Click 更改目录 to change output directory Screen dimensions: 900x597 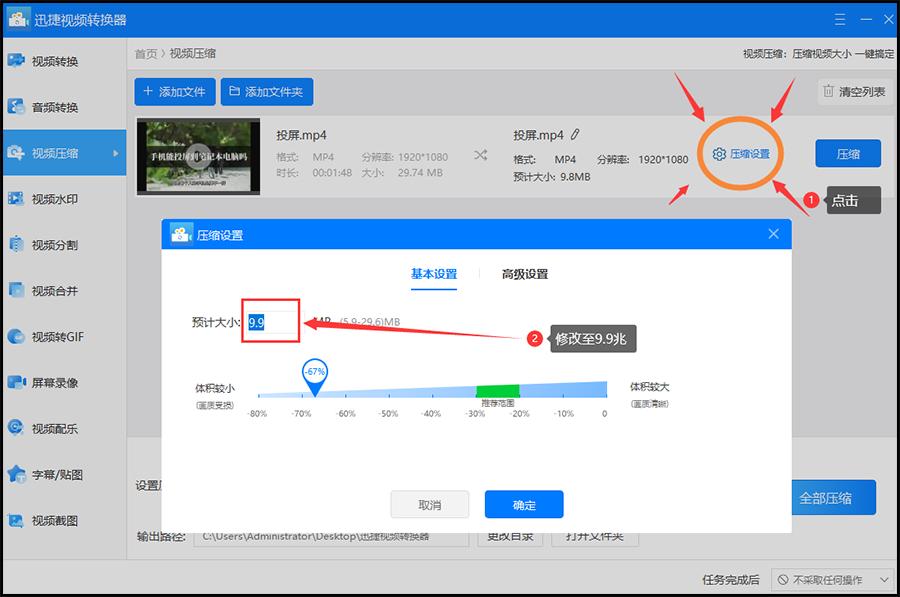click(x=510, y=538)
